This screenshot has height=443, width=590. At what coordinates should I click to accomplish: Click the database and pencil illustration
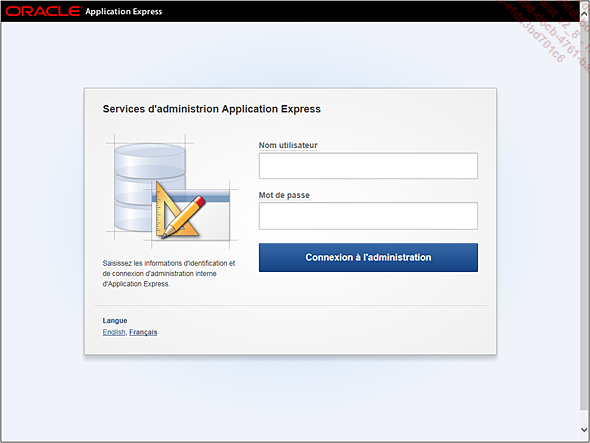click(172, 191)
